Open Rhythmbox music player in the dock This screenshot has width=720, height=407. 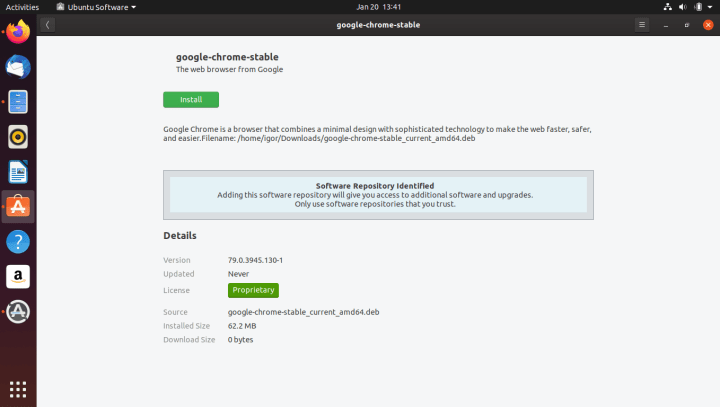(18, 137)
